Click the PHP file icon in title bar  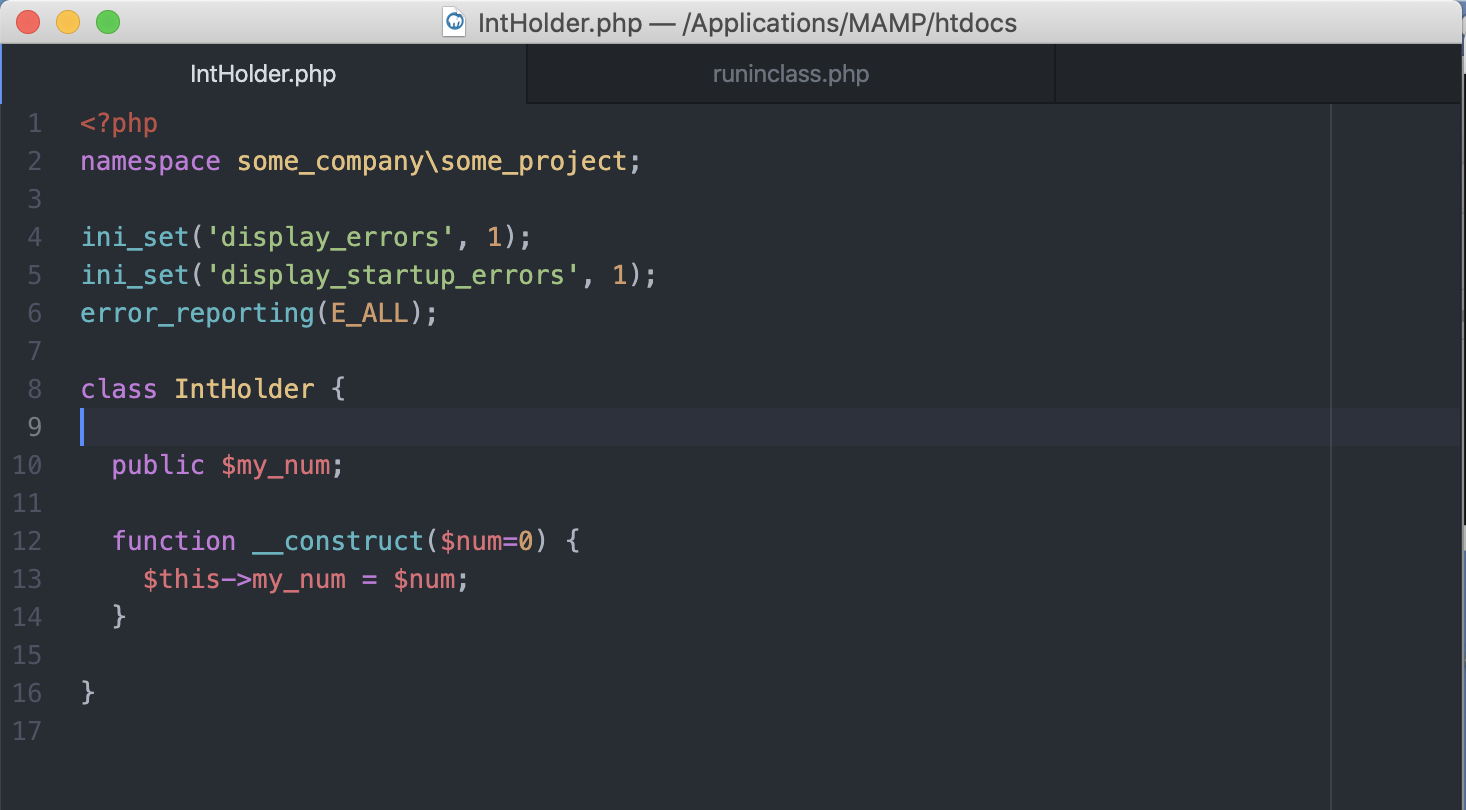[455, 22]
